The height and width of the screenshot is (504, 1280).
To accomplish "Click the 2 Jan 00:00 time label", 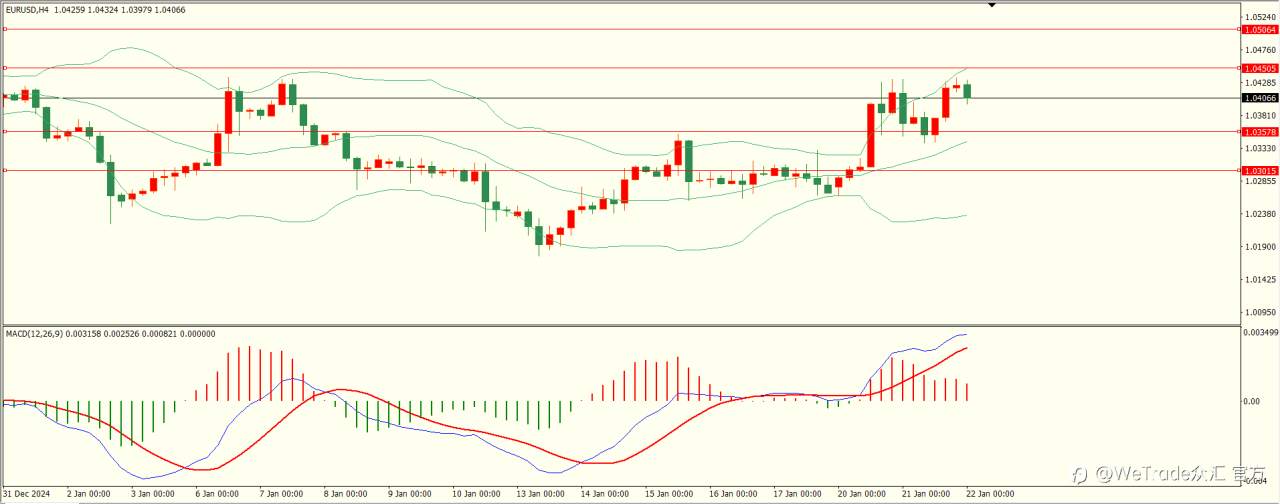I will (x=88, y=494).
